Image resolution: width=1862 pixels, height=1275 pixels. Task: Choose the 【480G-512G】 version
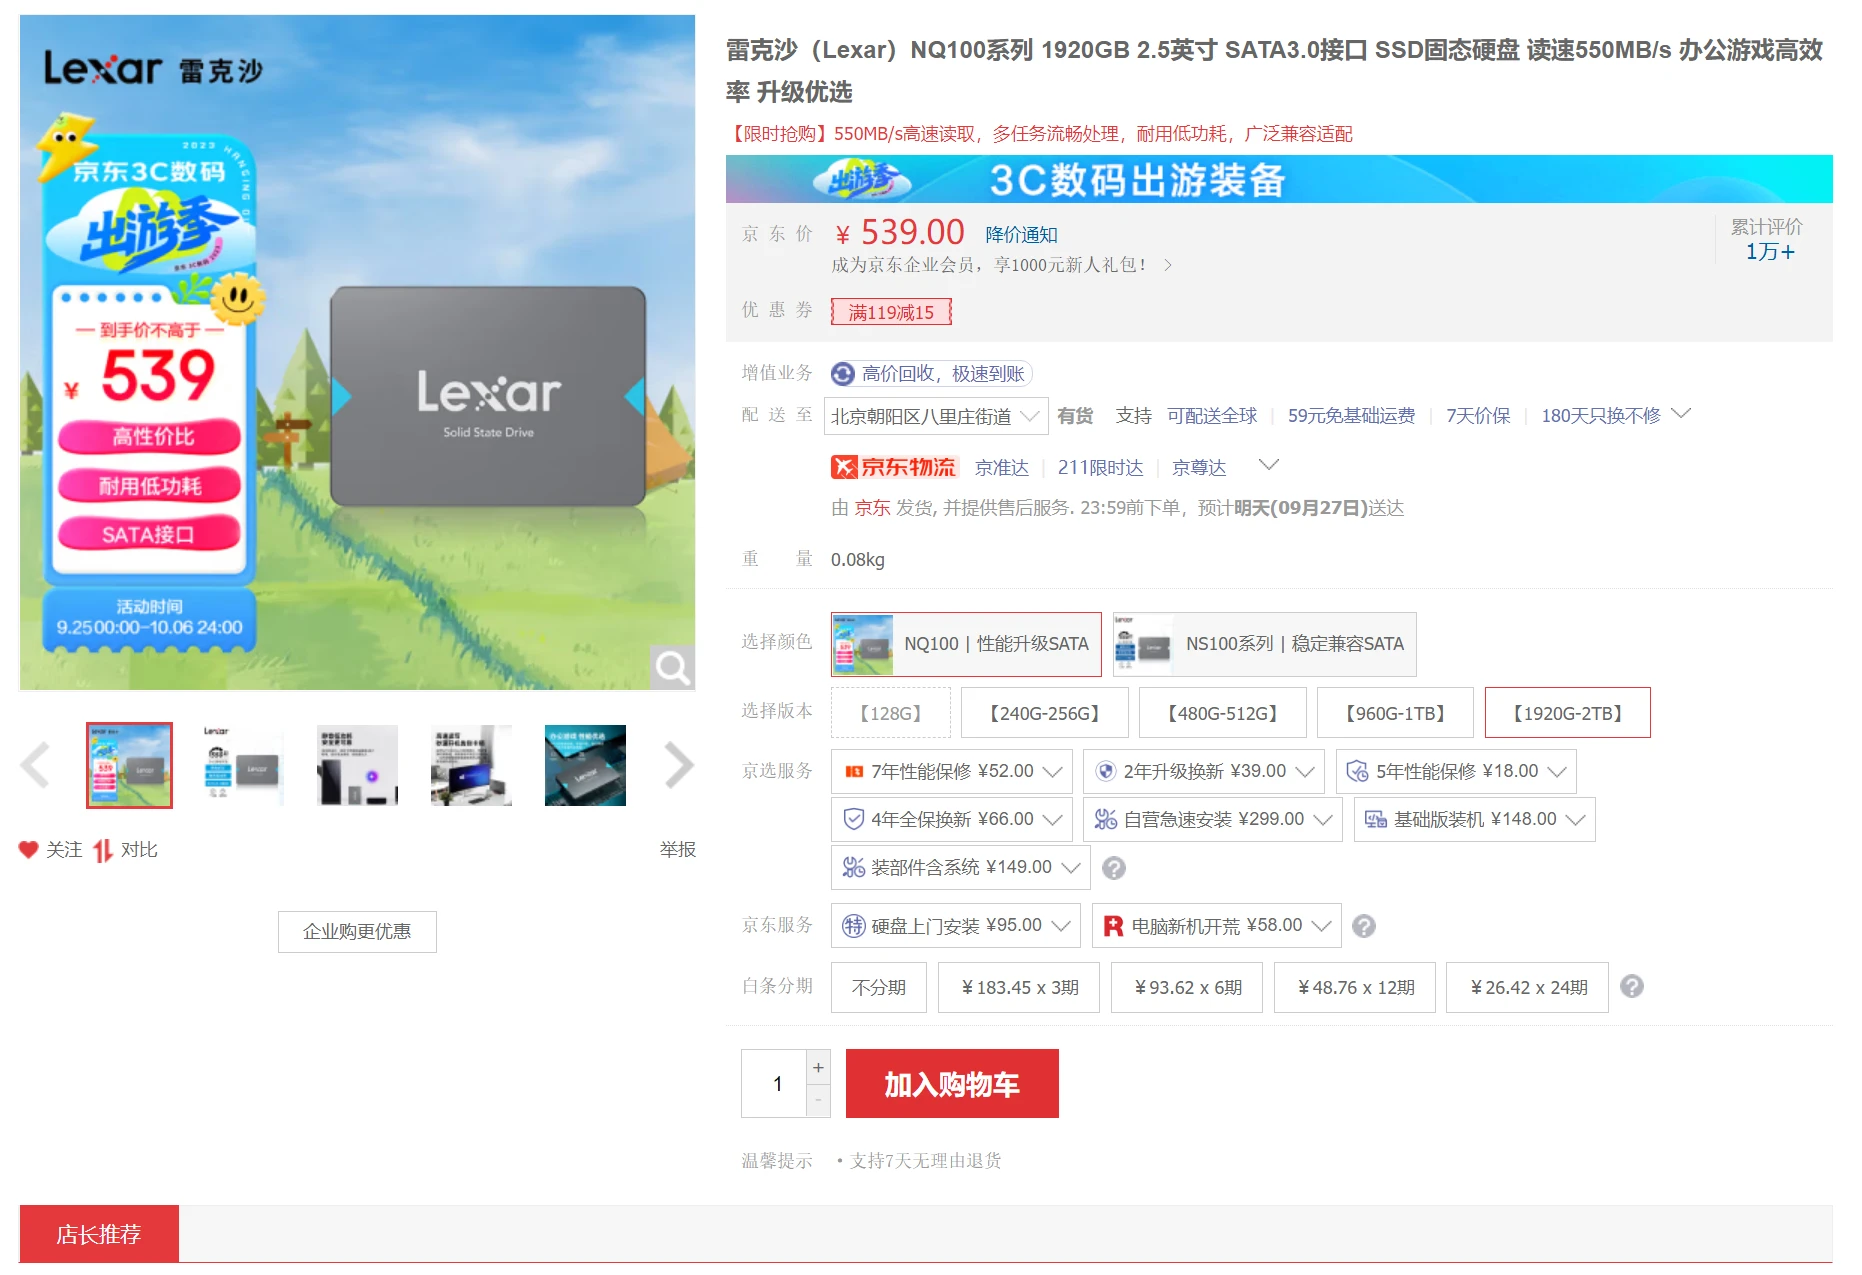click(x=1222, y=713)
